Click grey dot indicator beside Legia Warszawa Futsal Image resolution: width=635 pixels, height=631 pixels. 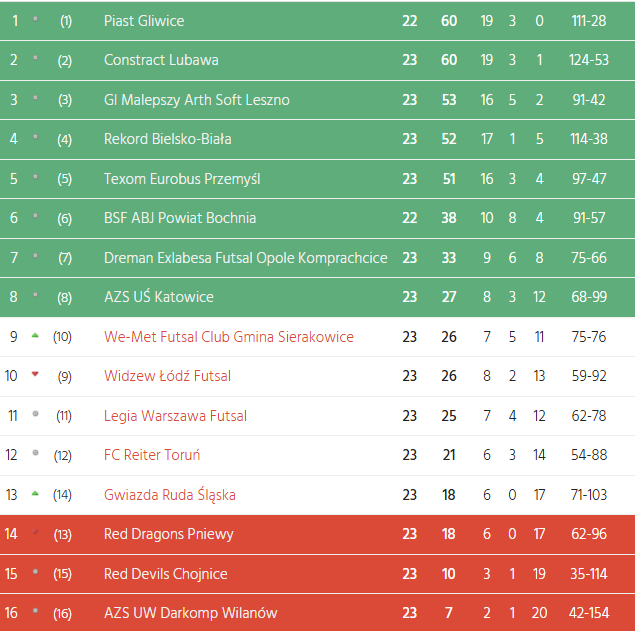click(35, 414)
